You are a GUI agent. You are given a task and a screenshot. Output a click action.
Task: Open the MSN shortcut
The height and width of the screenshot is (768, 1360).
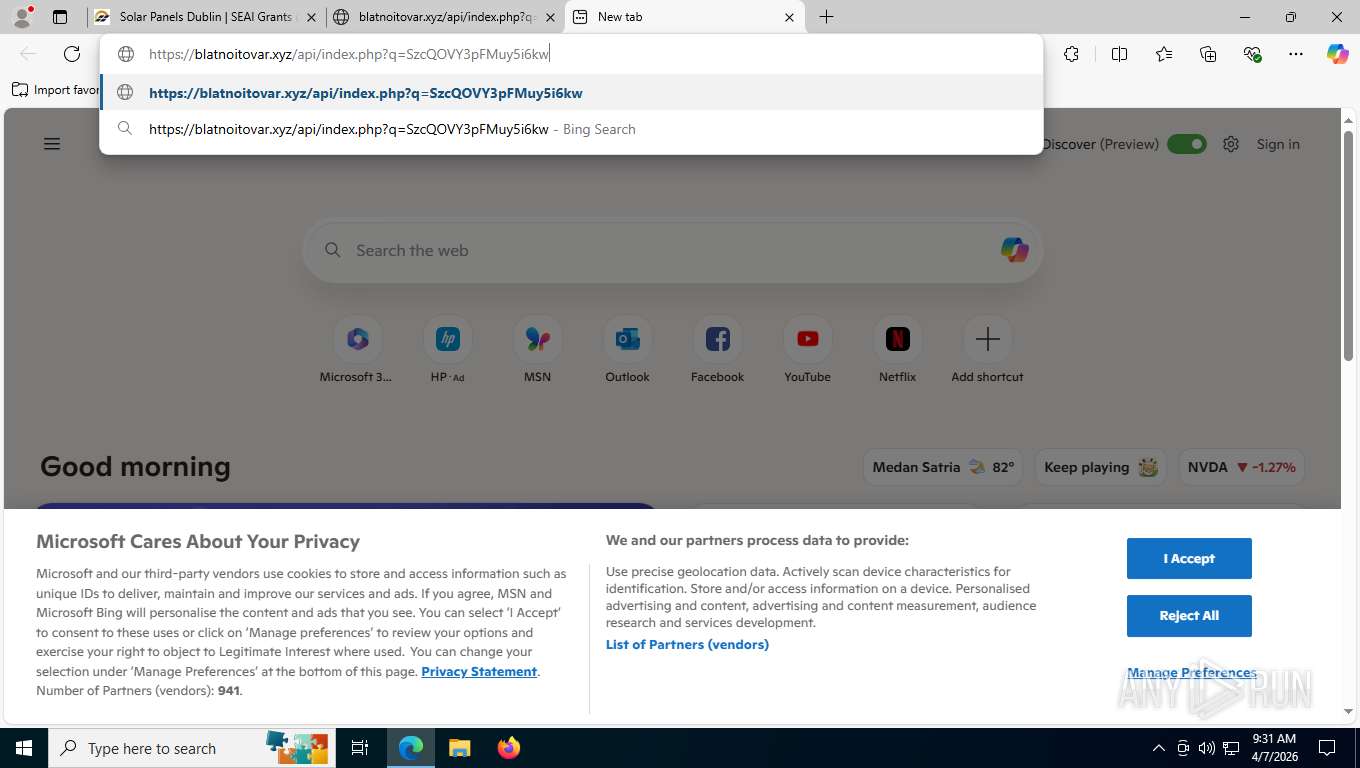click(x=537, y=340)
